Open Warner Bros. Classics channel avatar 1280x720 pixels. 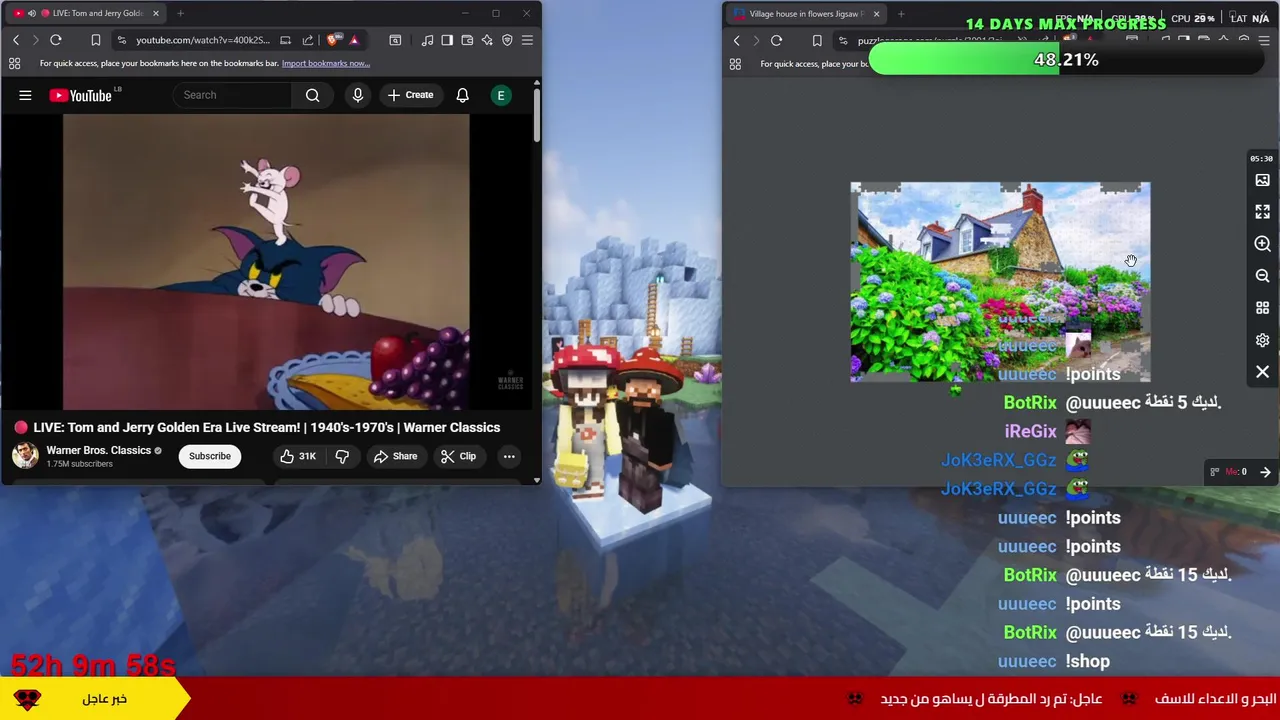(25, 456)
